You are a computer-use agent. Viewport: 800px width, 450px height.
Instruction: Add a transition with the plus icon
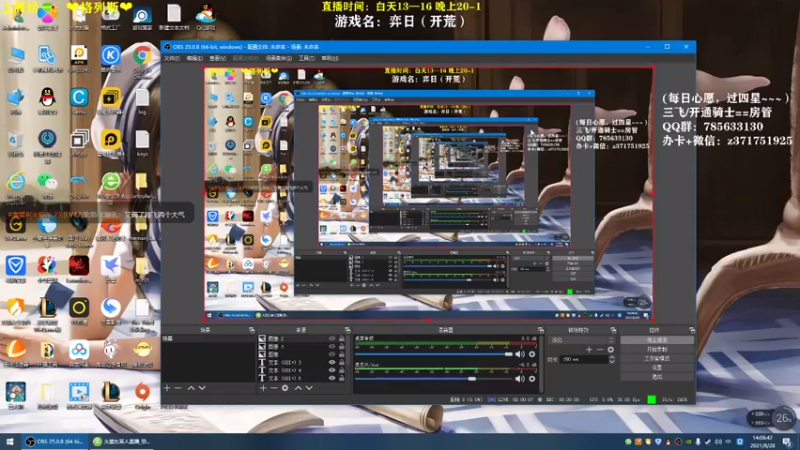pos(589,349)
